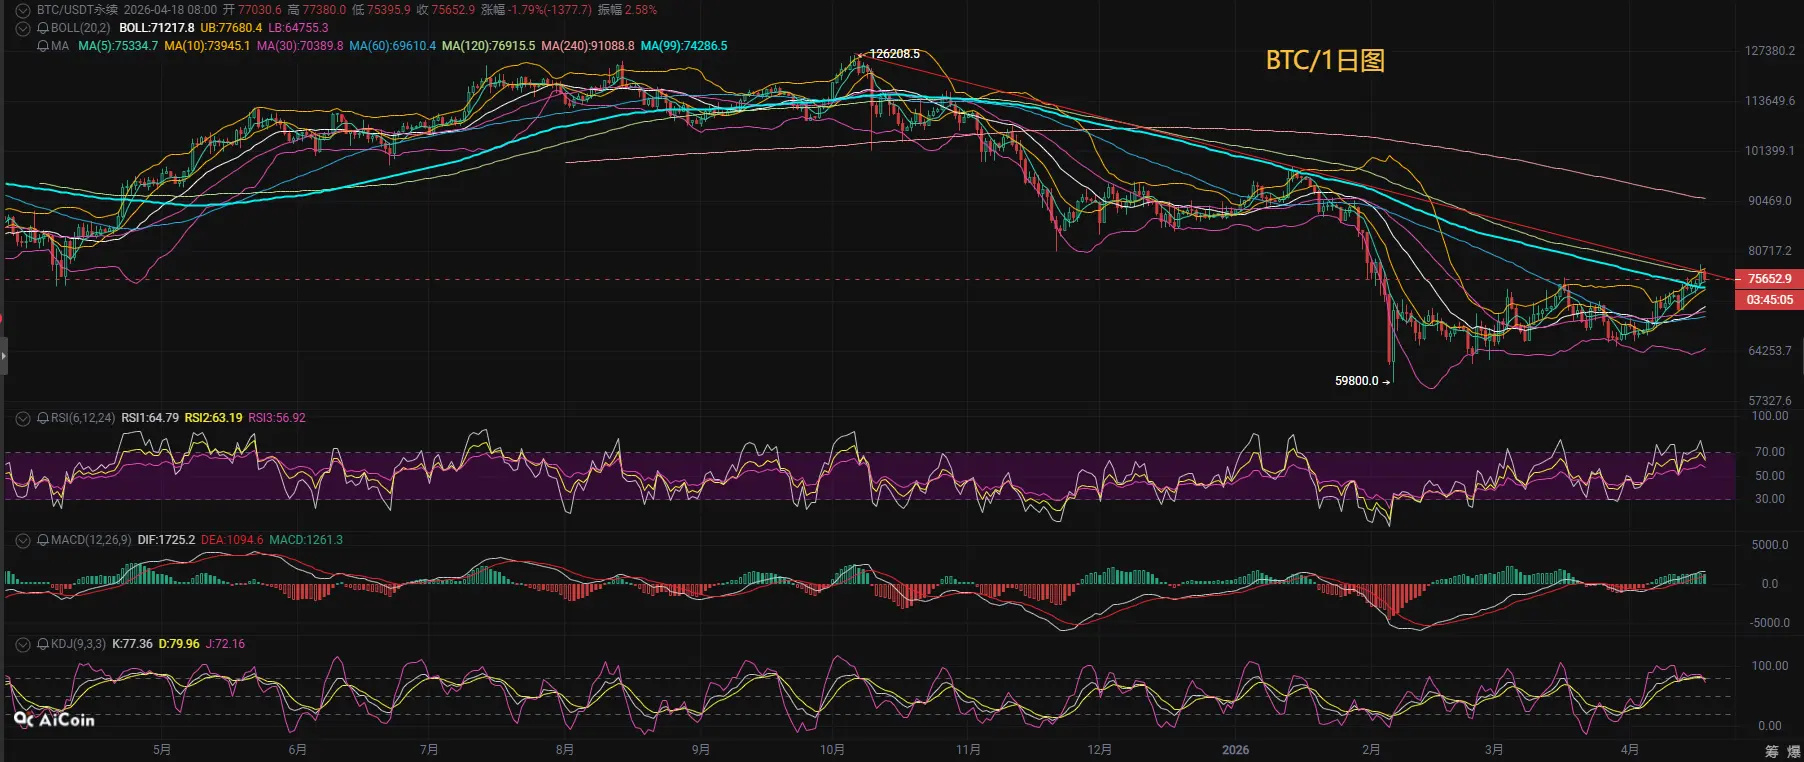Click the RSI1:64.79 reading
1804x762 pixels.
pyautogui.click(x=150, y=418)
